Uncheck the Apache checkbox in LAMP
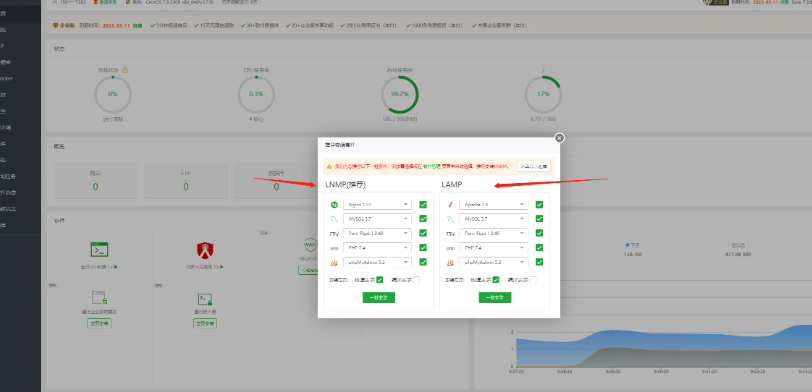The width and height of the screenshot is (812, 392). [x=539, y=205]
